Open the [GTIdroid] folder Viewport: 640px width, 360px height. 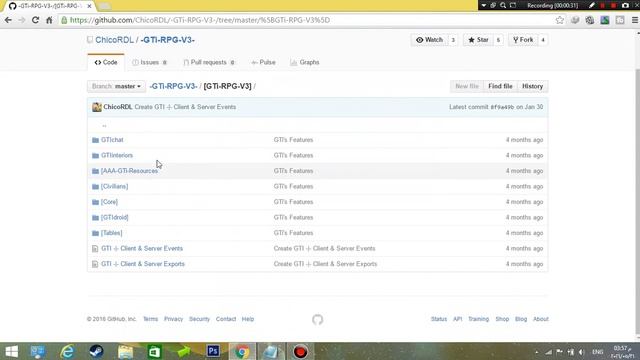(x=114, y=217)
